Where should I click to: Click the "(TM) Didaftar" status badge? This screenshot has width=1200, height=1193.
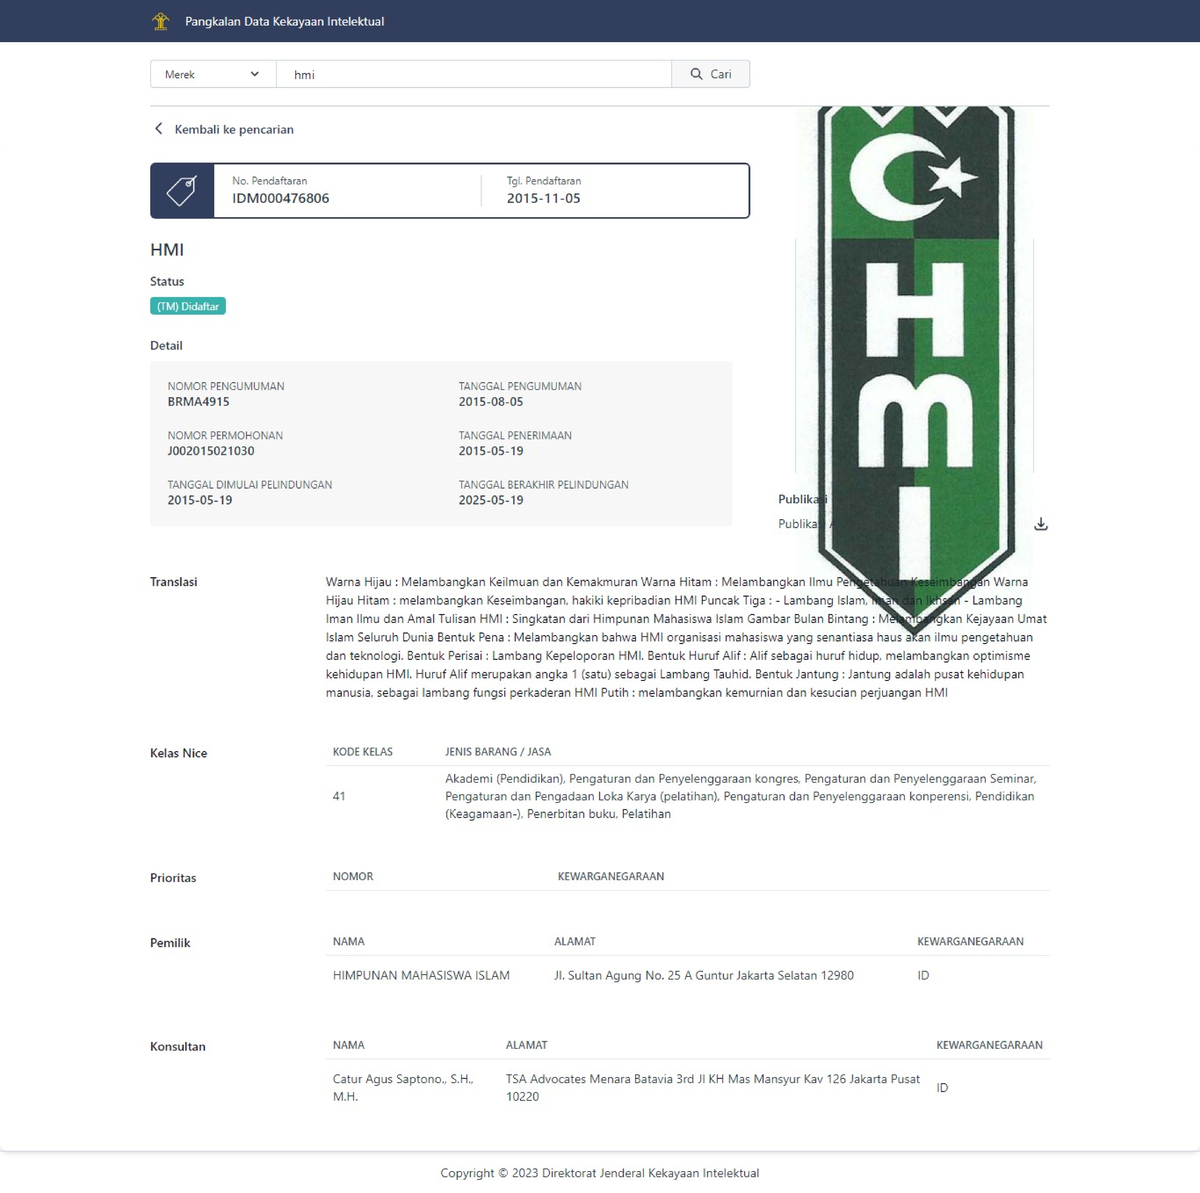188,306
